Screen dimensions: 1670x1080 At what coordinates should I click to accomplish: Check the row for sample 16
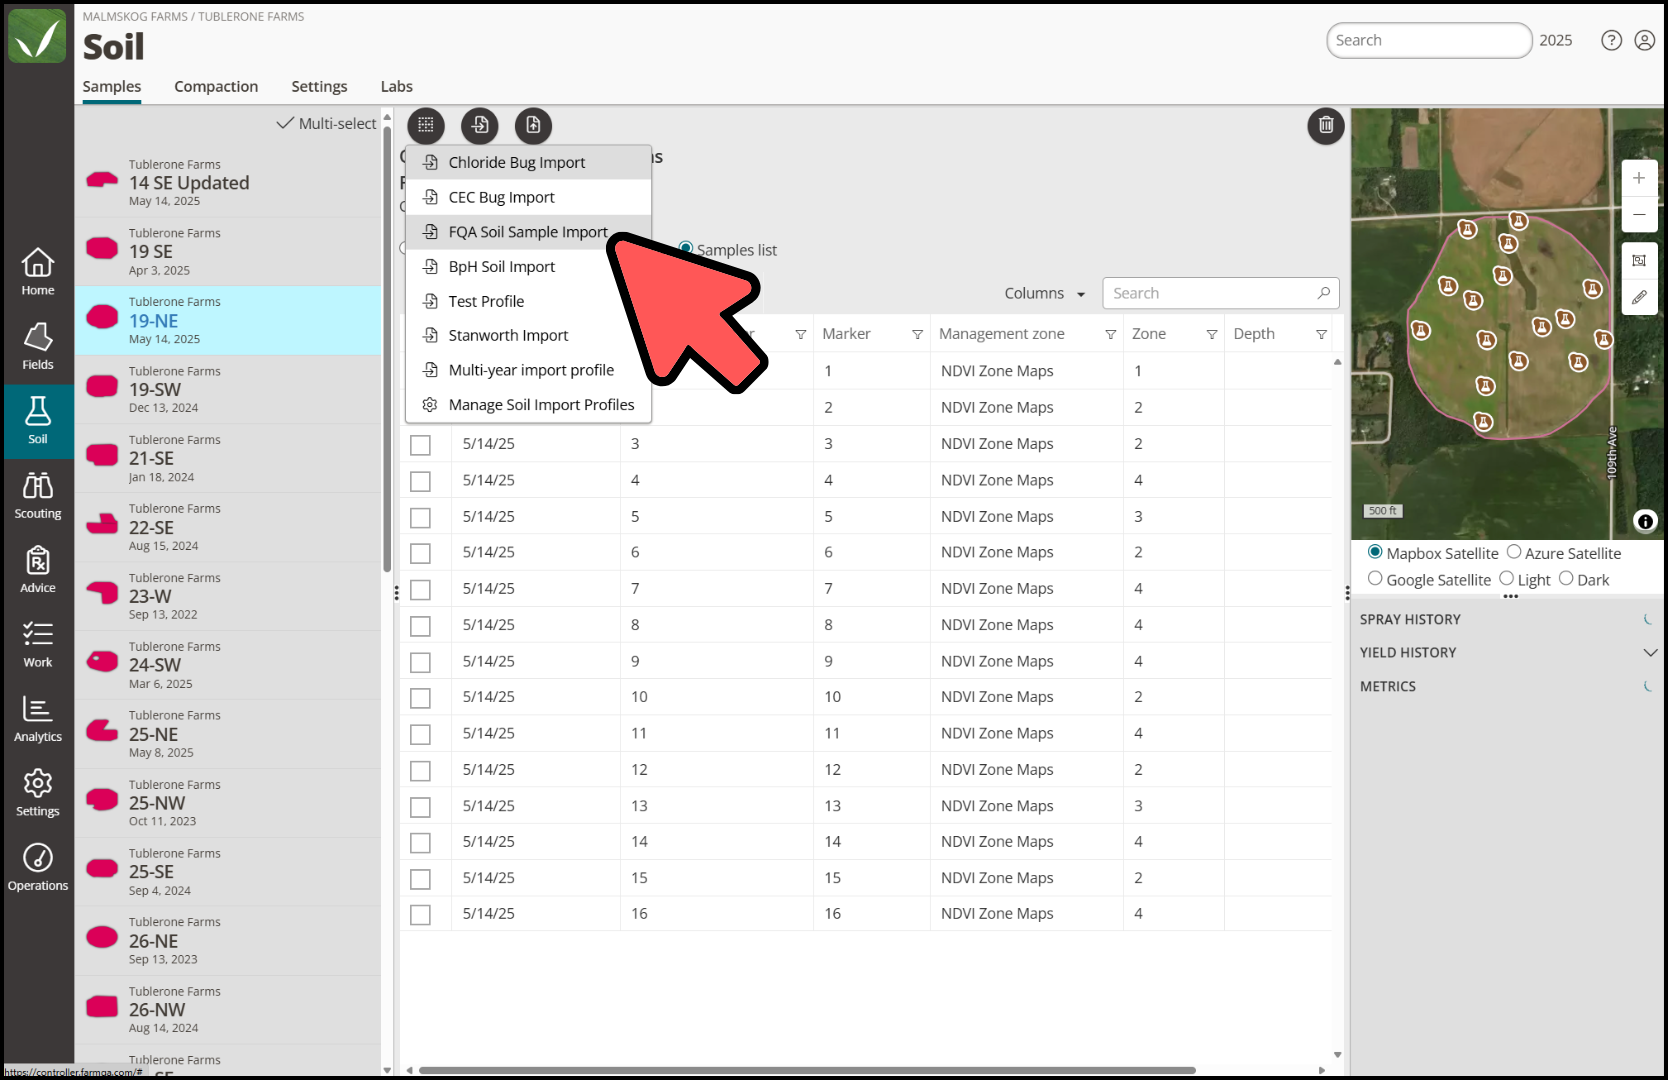tap(420, 915)
